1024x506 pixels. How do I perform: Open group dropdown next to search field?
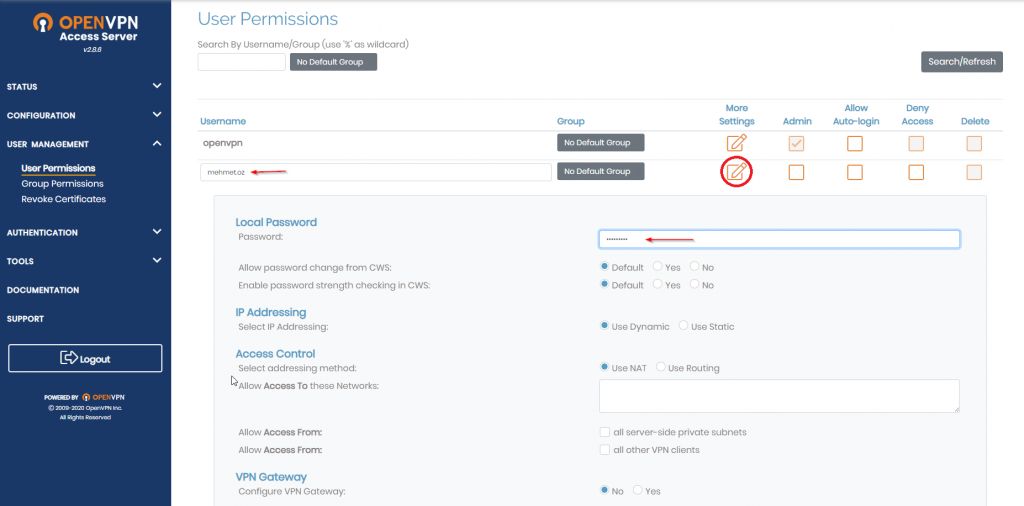(333, 62)
